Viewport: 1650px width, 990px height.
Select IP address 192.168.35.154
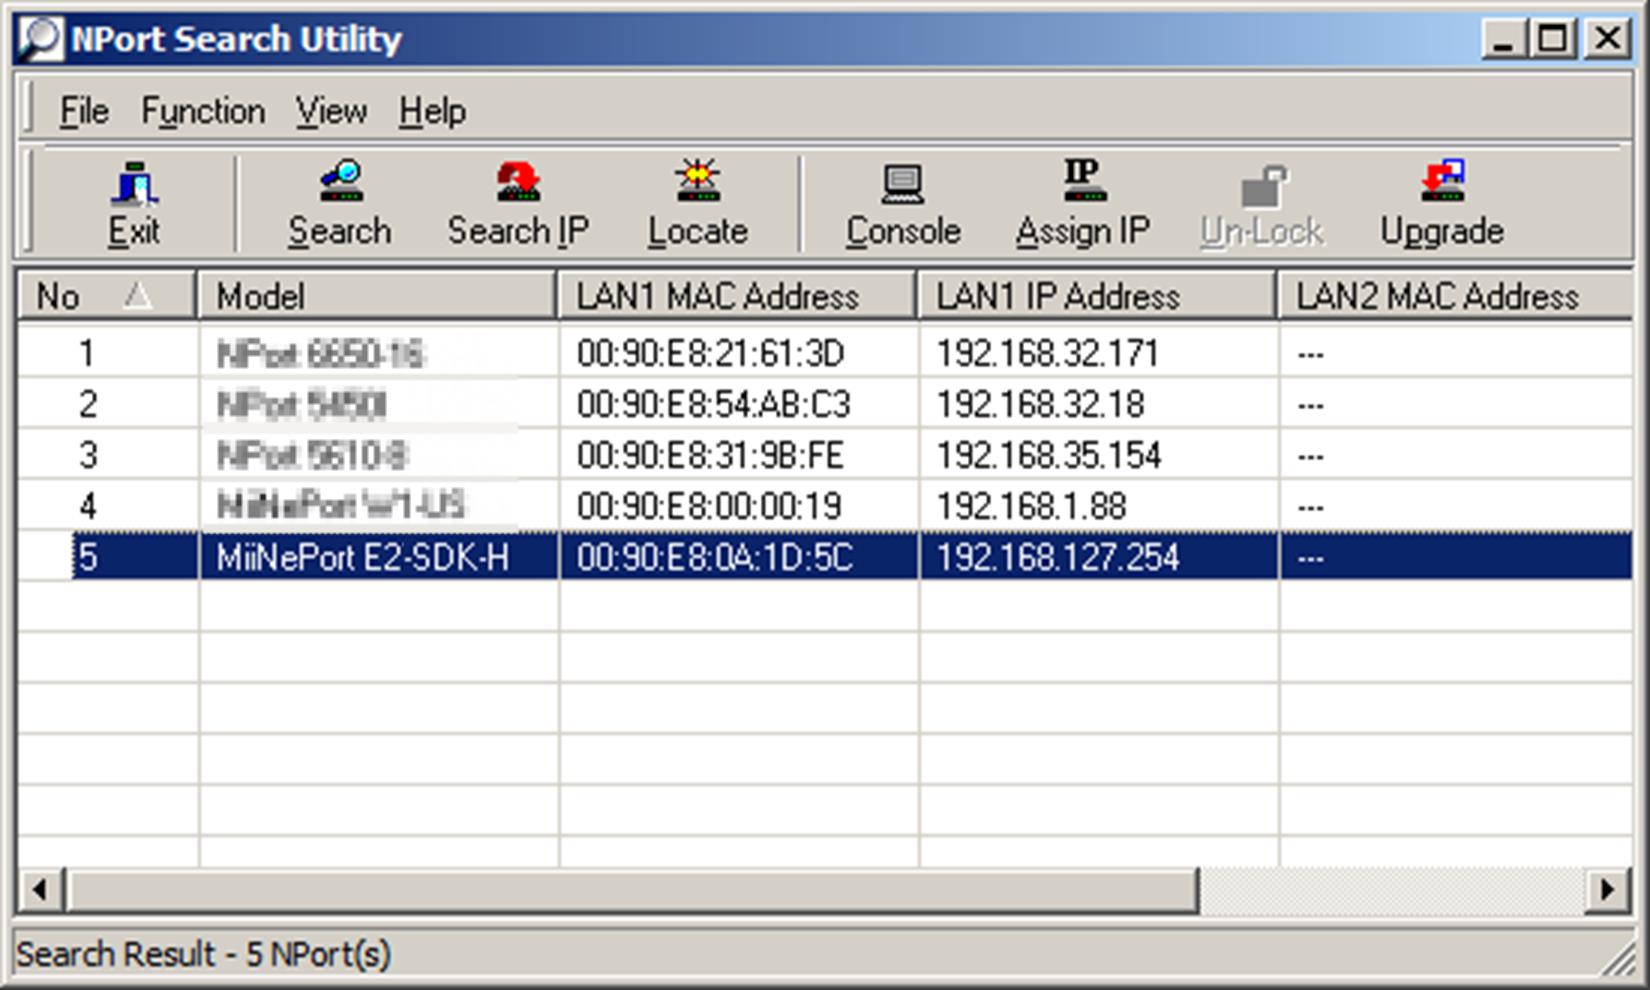[1049, 456]
